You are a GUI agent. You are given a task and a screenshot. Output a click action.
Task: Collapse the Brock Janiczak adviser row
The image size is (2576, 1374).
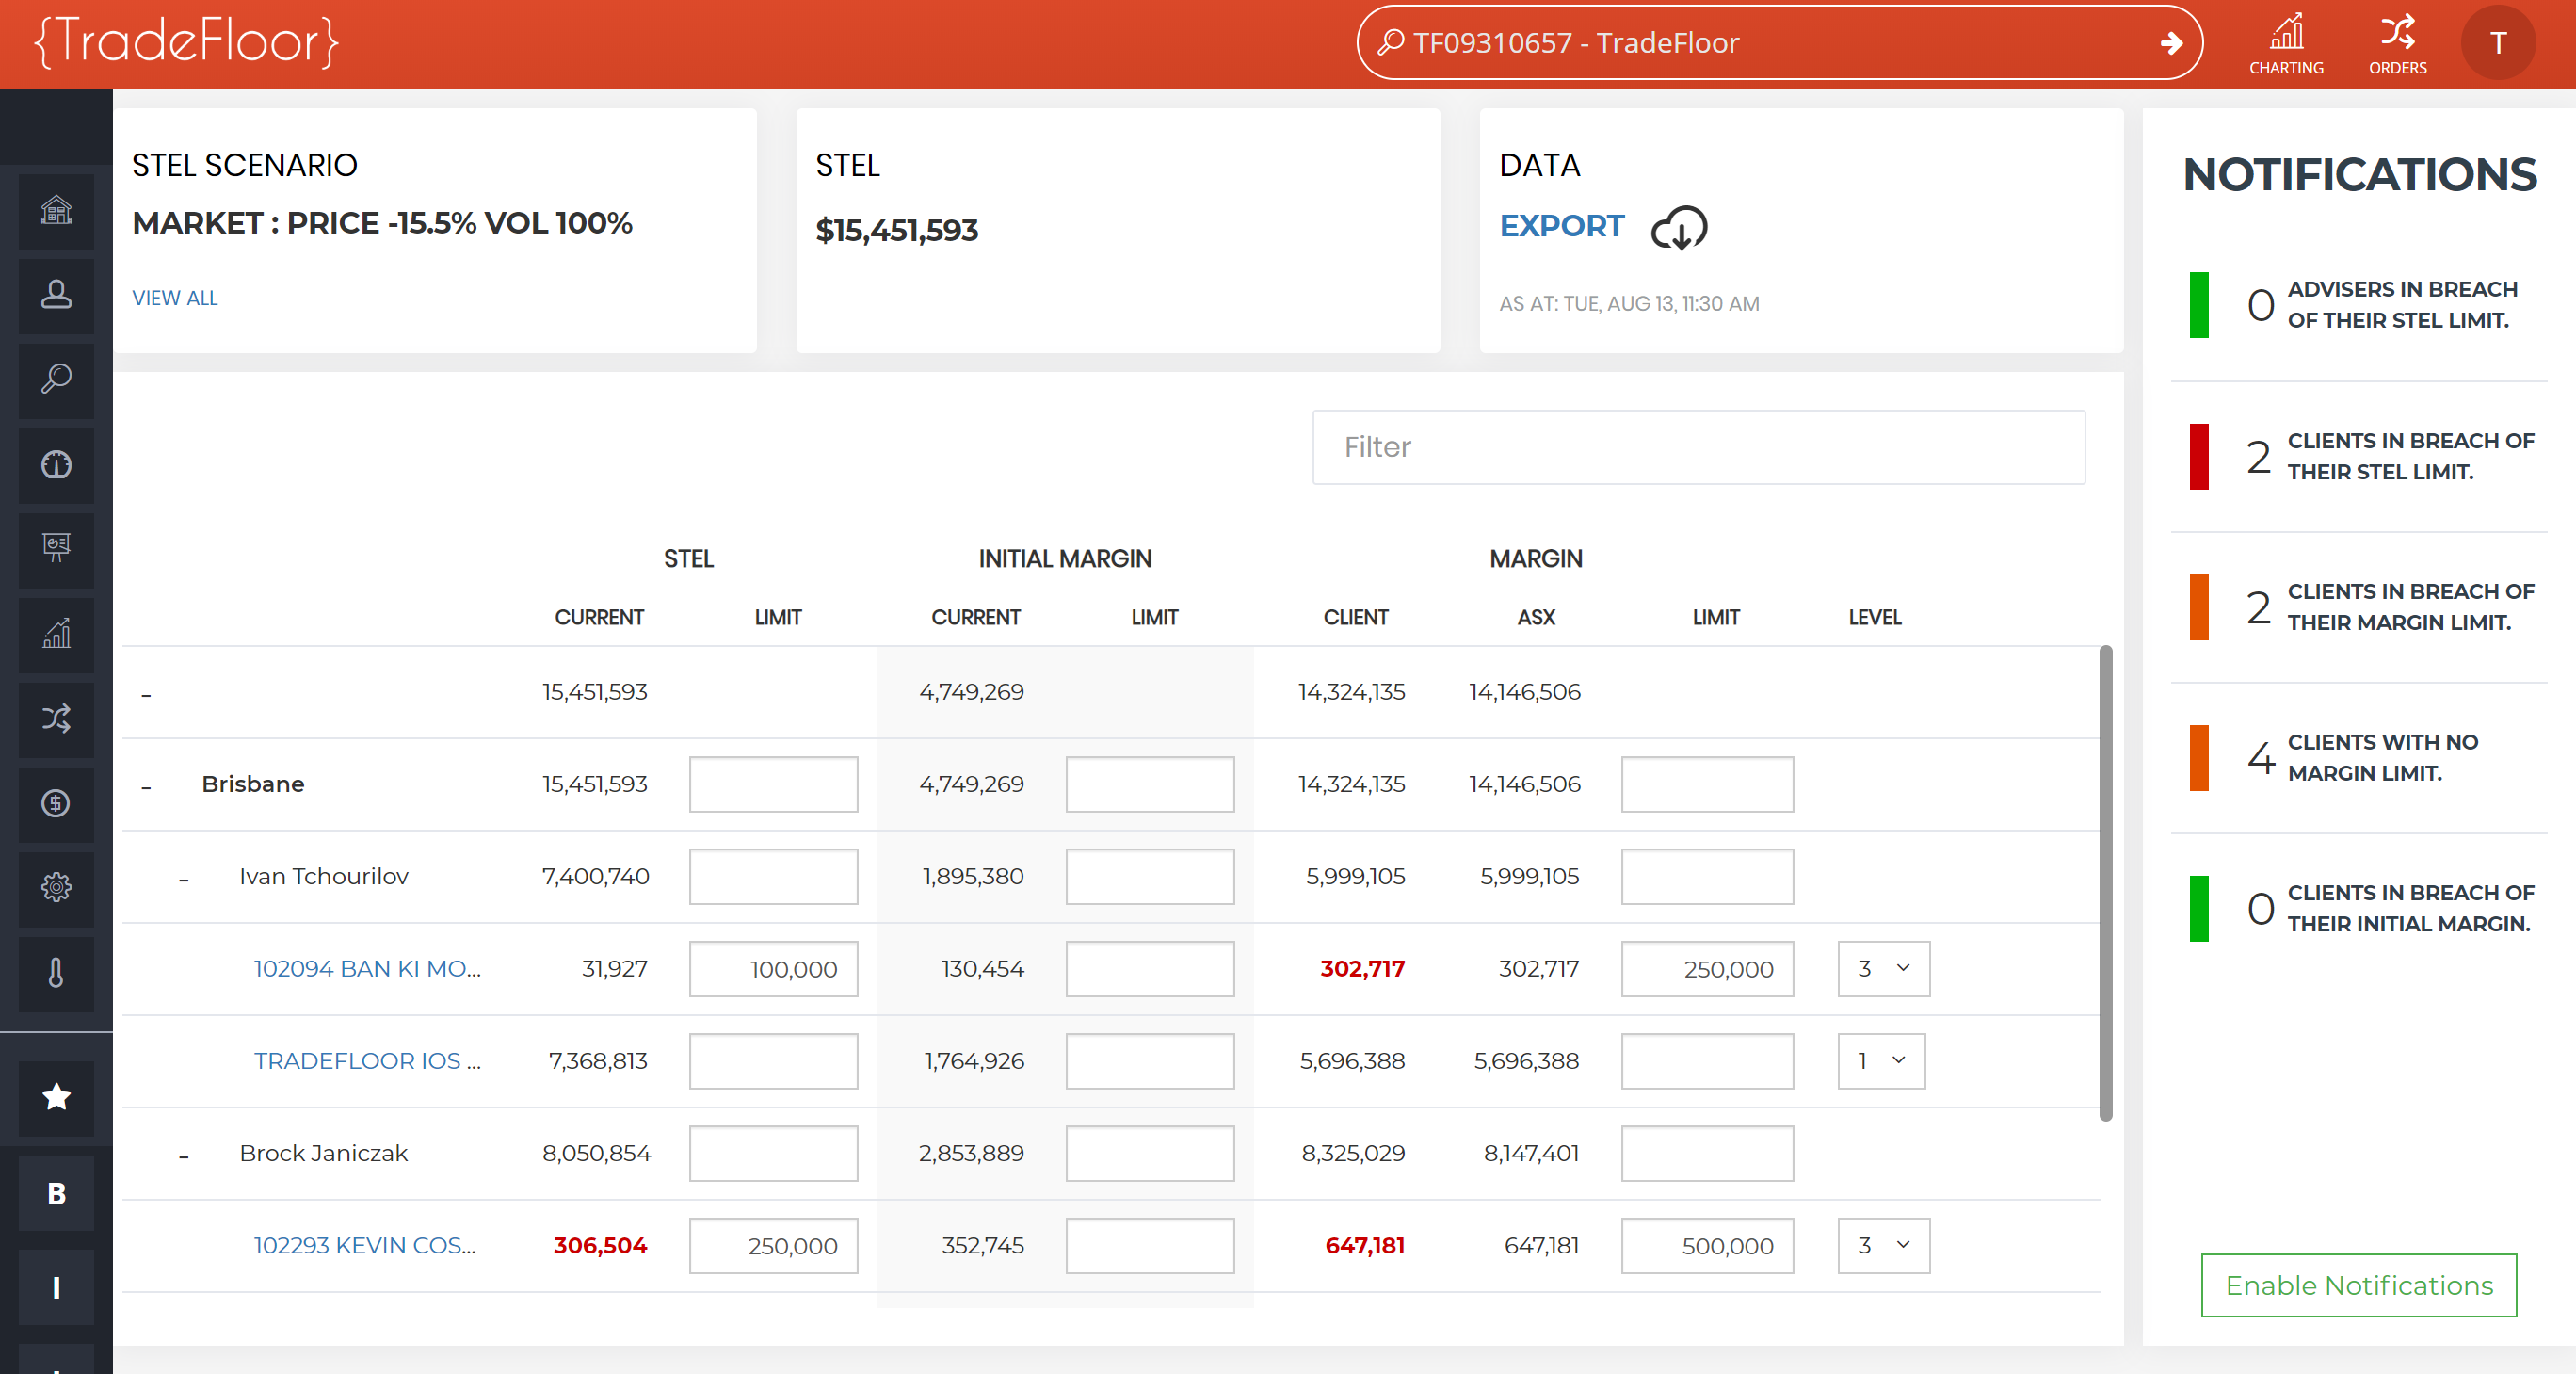click(184, 1156)
